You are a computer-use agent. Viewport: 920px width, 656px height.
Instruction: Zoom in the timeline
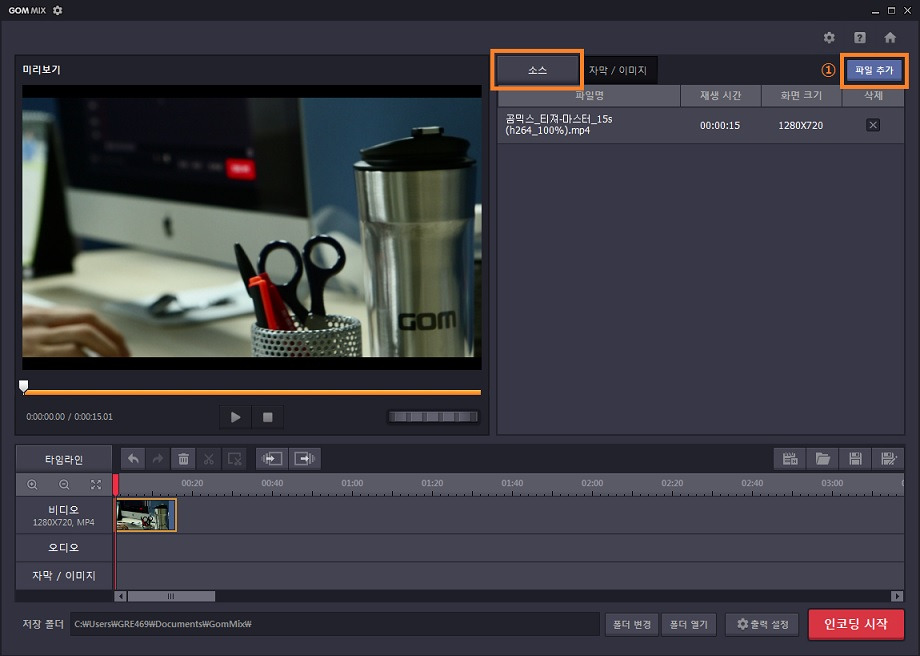(32, 485)
